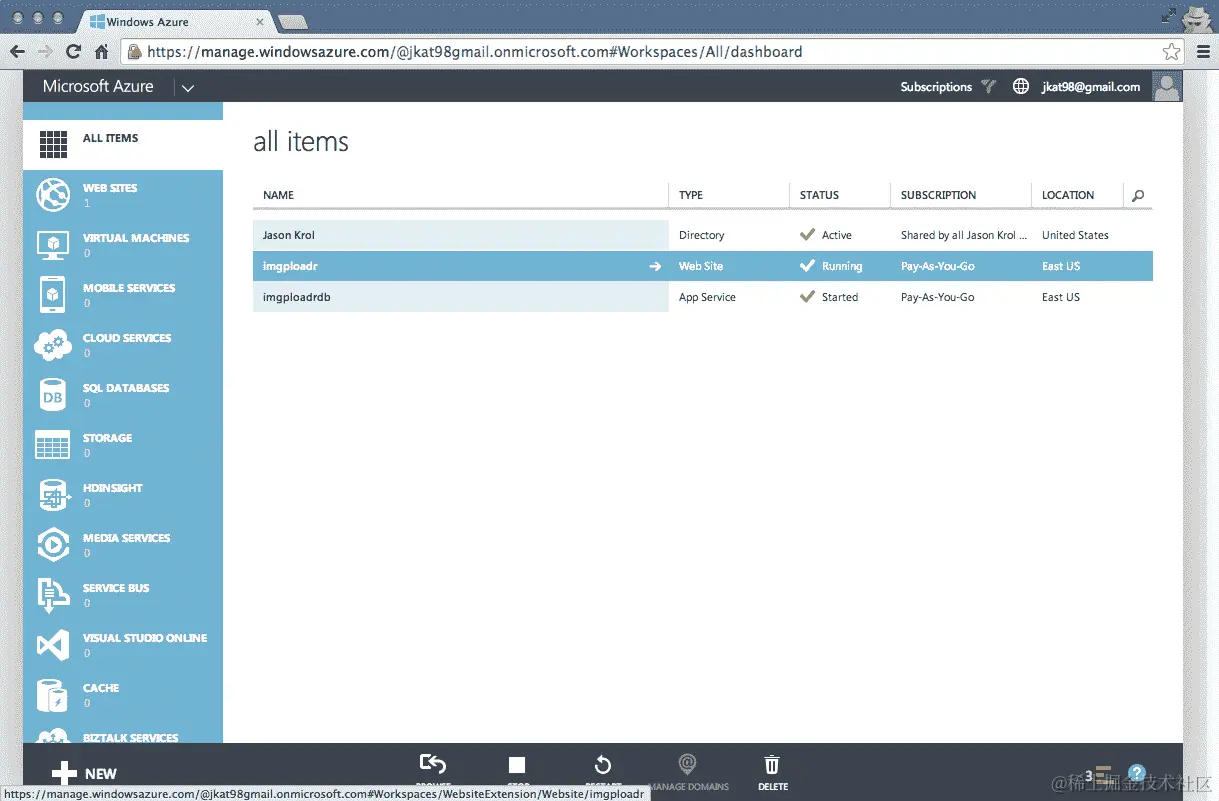Go to browser home page

[101, 52]
